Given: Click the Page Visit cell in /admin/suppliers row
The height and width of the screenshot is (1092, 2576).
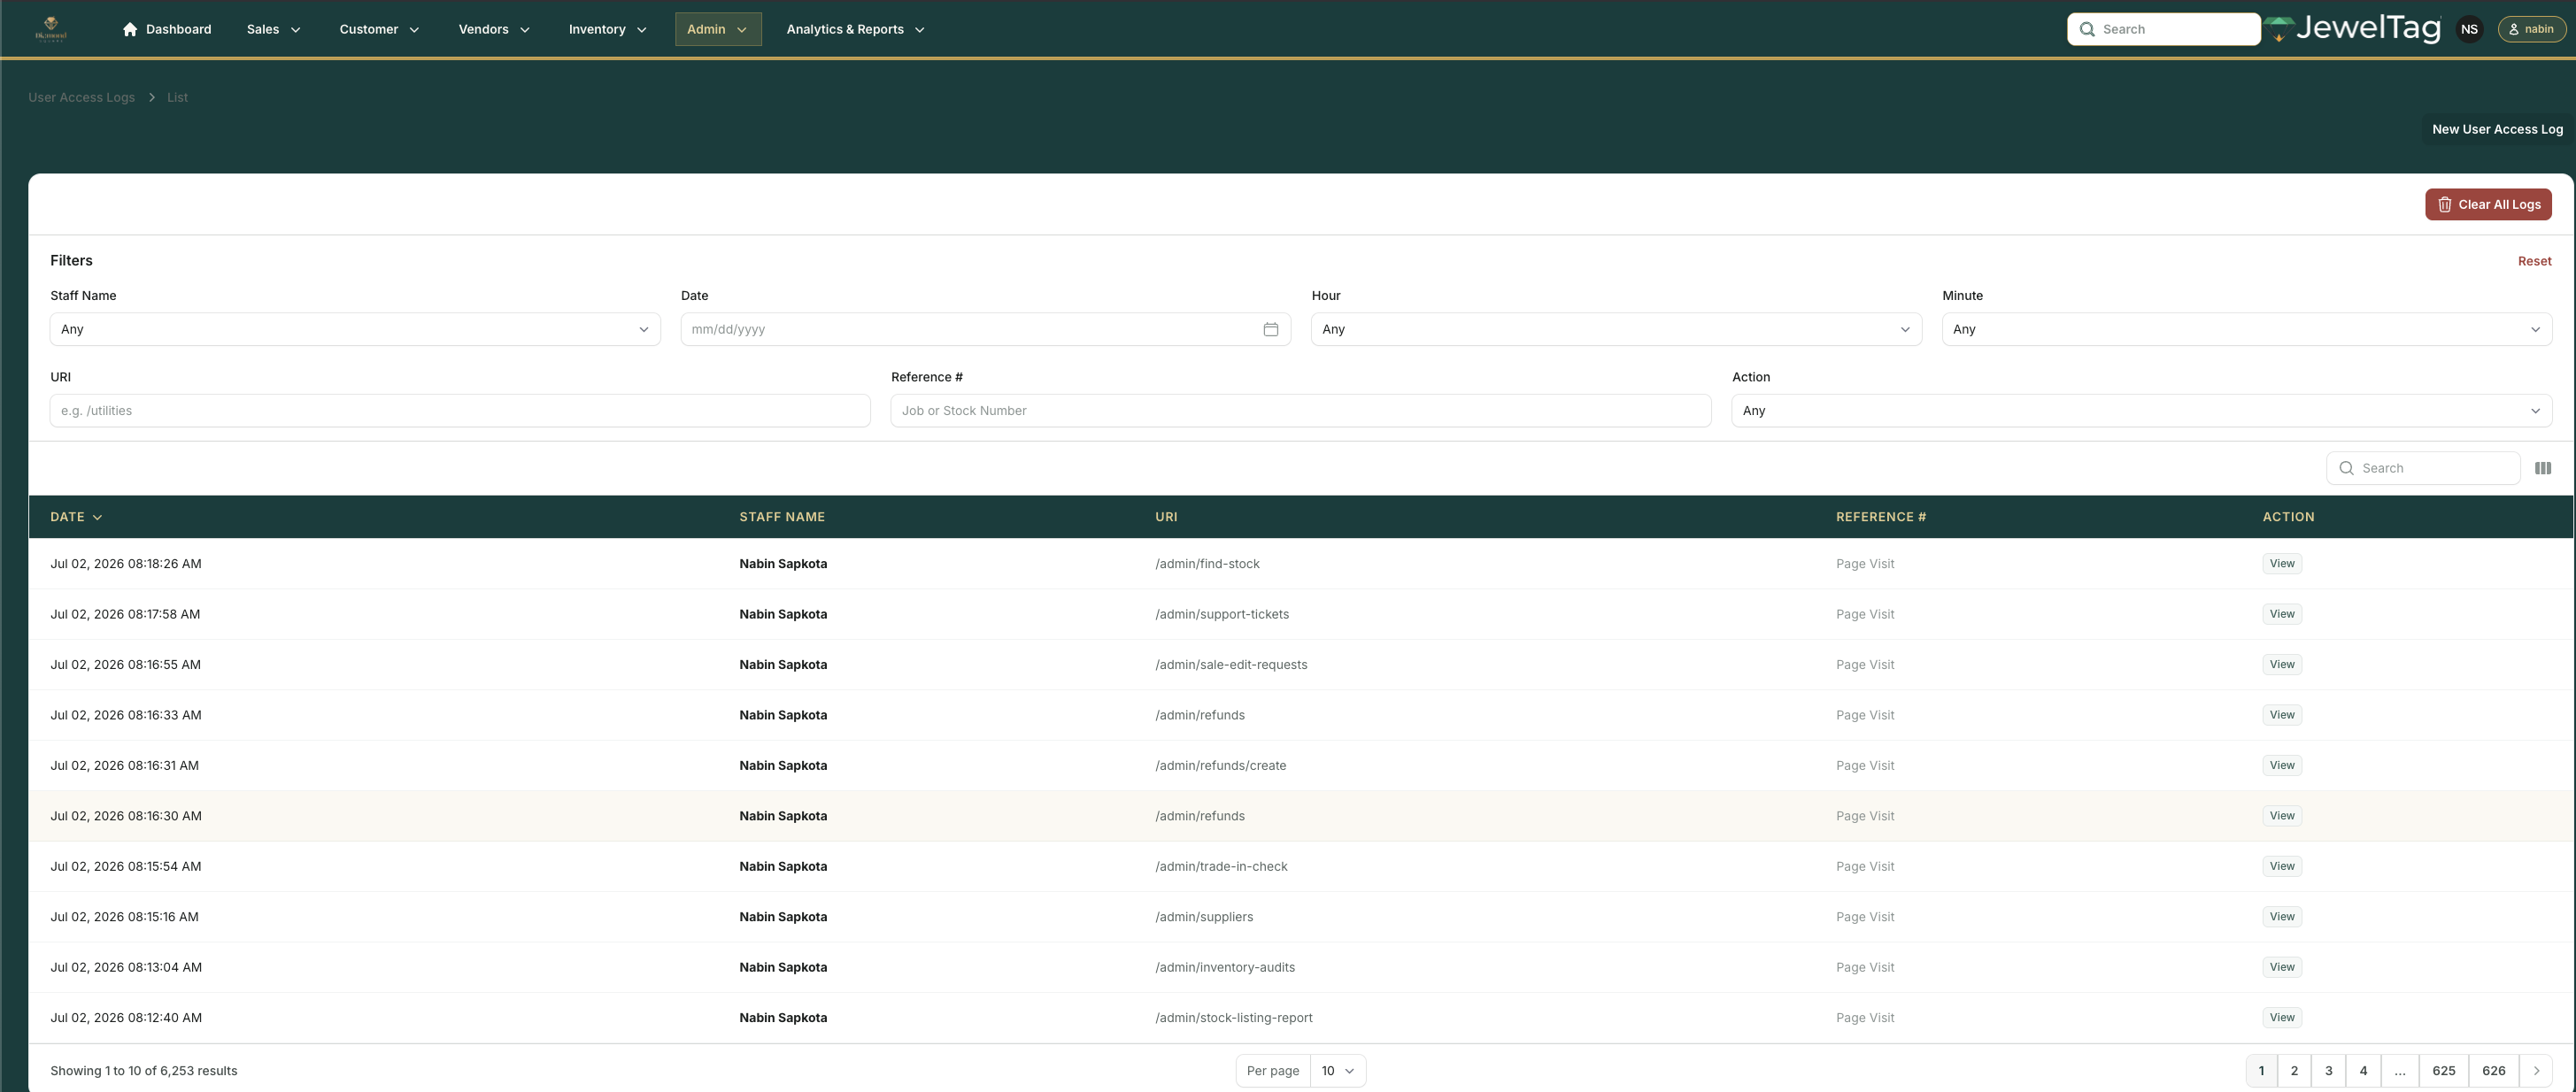Looking at the screenshot, I should click(x=1865, y=916).
